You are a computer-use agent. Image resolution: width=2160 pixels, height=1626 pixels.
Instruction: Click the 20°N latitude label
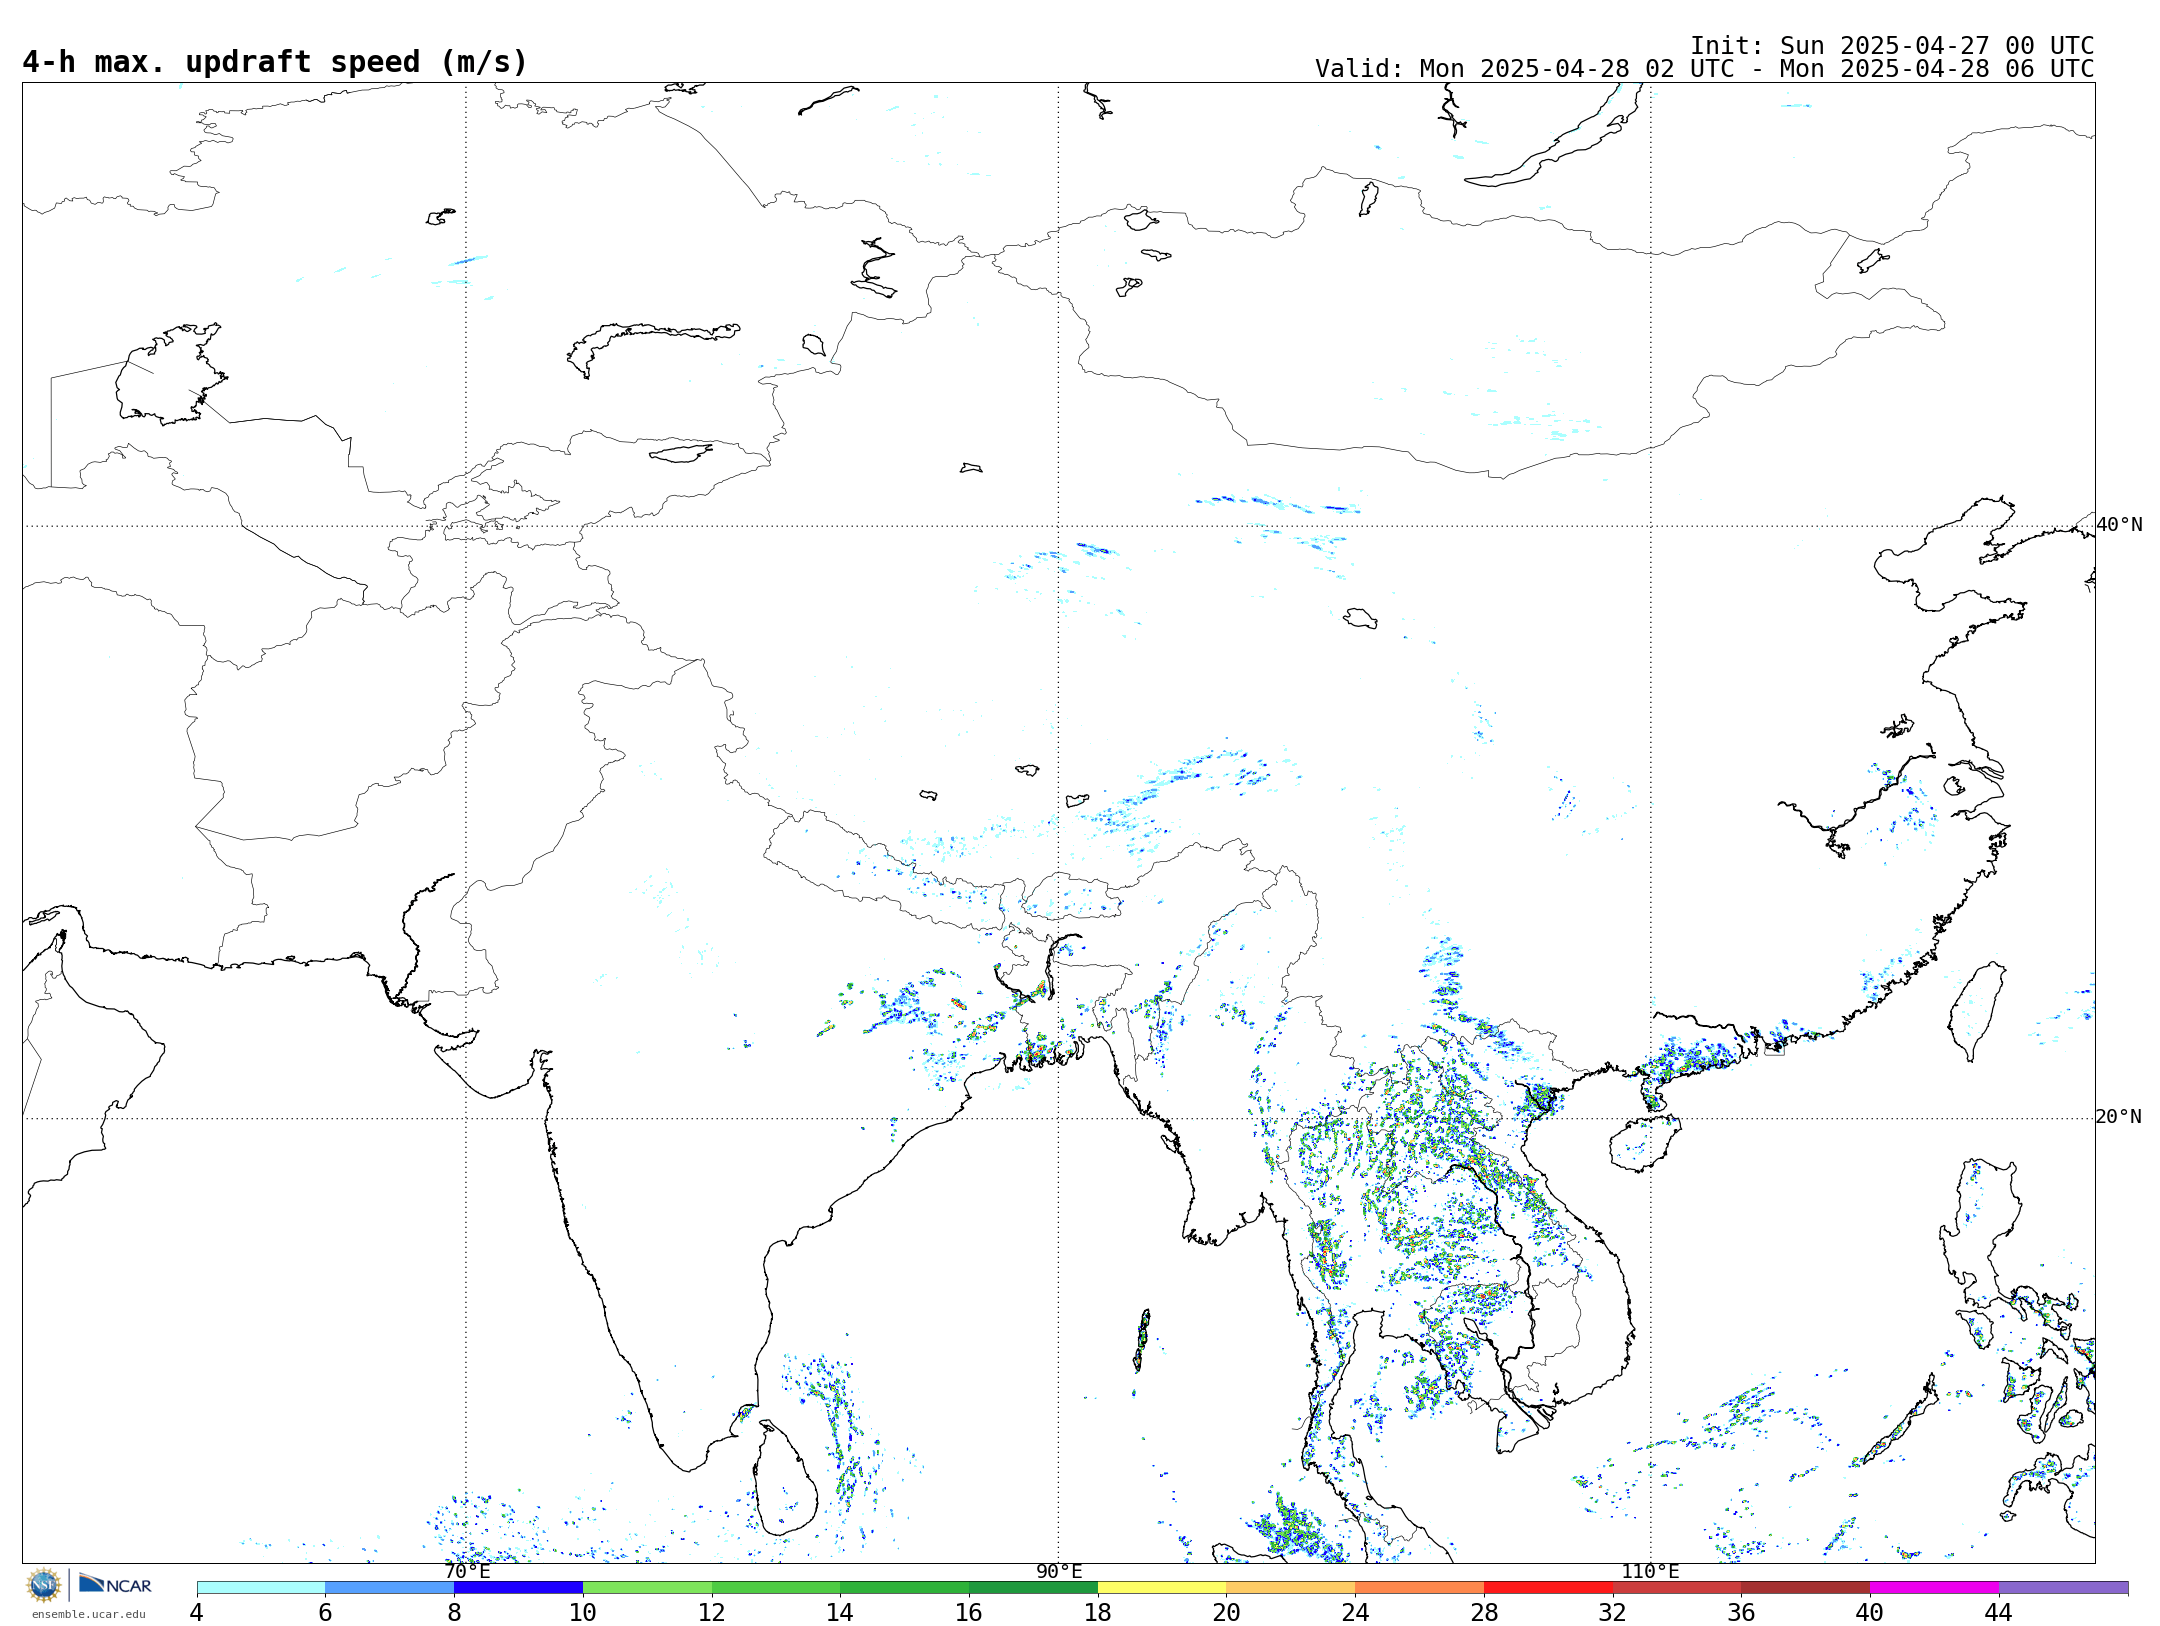[x=2119, y=1117]
